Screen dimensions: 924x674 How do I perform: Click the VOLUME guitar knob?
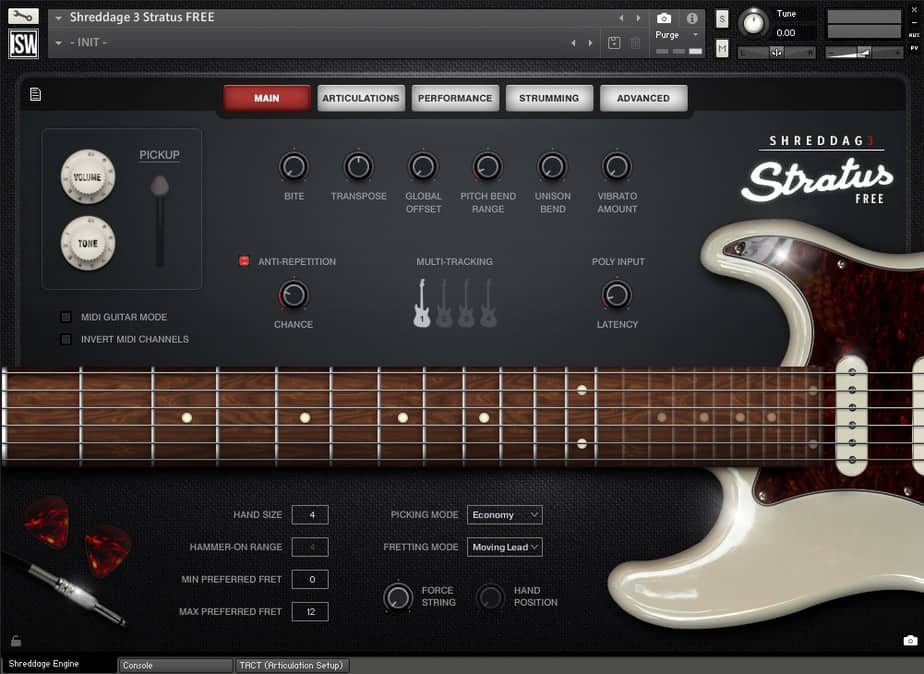(88, 177)
